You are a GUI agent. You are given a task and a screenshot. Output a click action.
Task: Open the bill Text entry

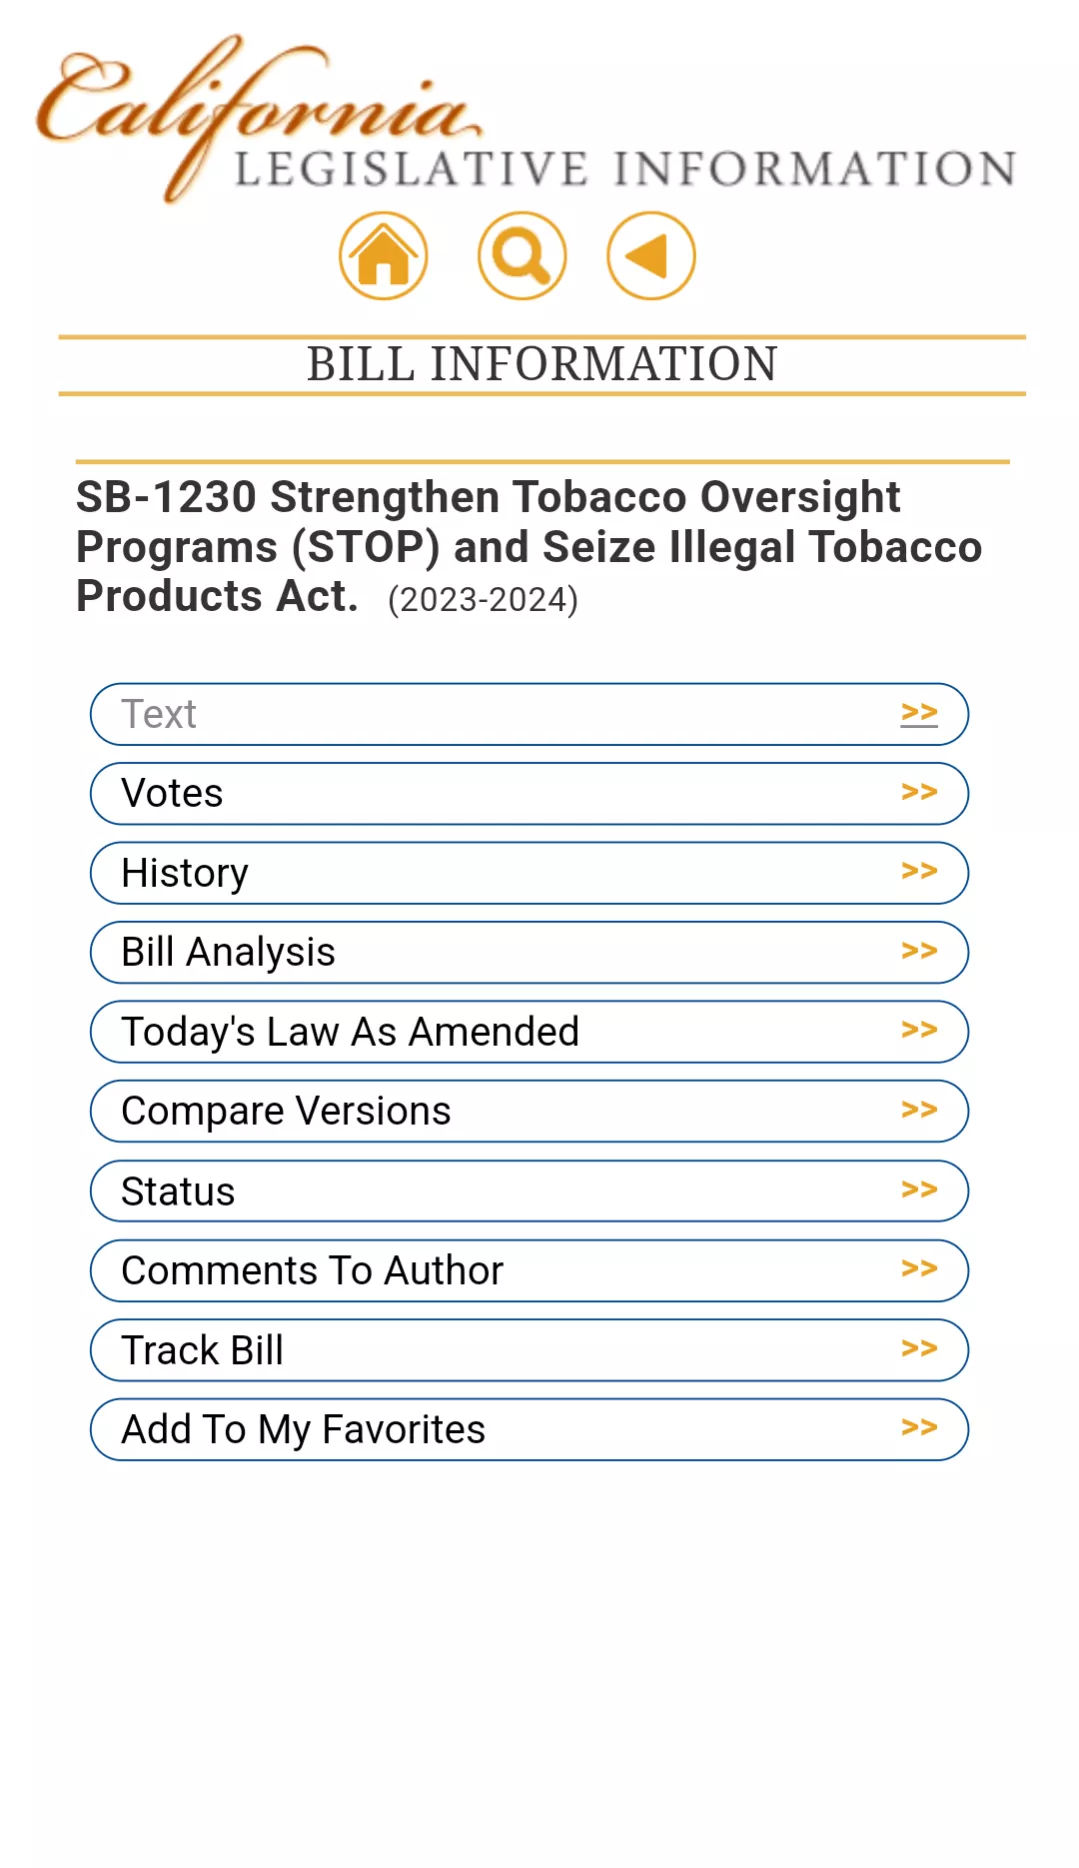pyautogui.click(x=159, y=714)
